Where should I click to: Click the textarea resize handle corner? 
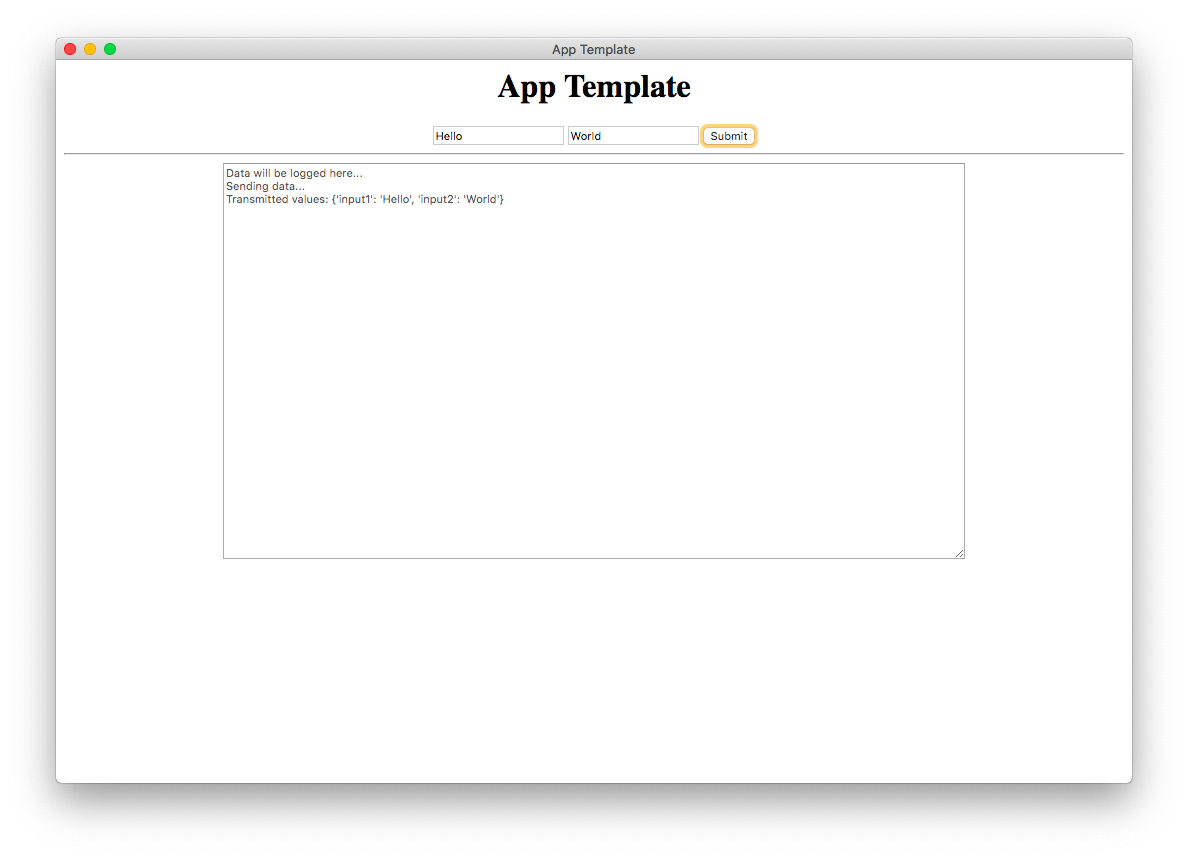pyautogui.click(x=959, y=553)
